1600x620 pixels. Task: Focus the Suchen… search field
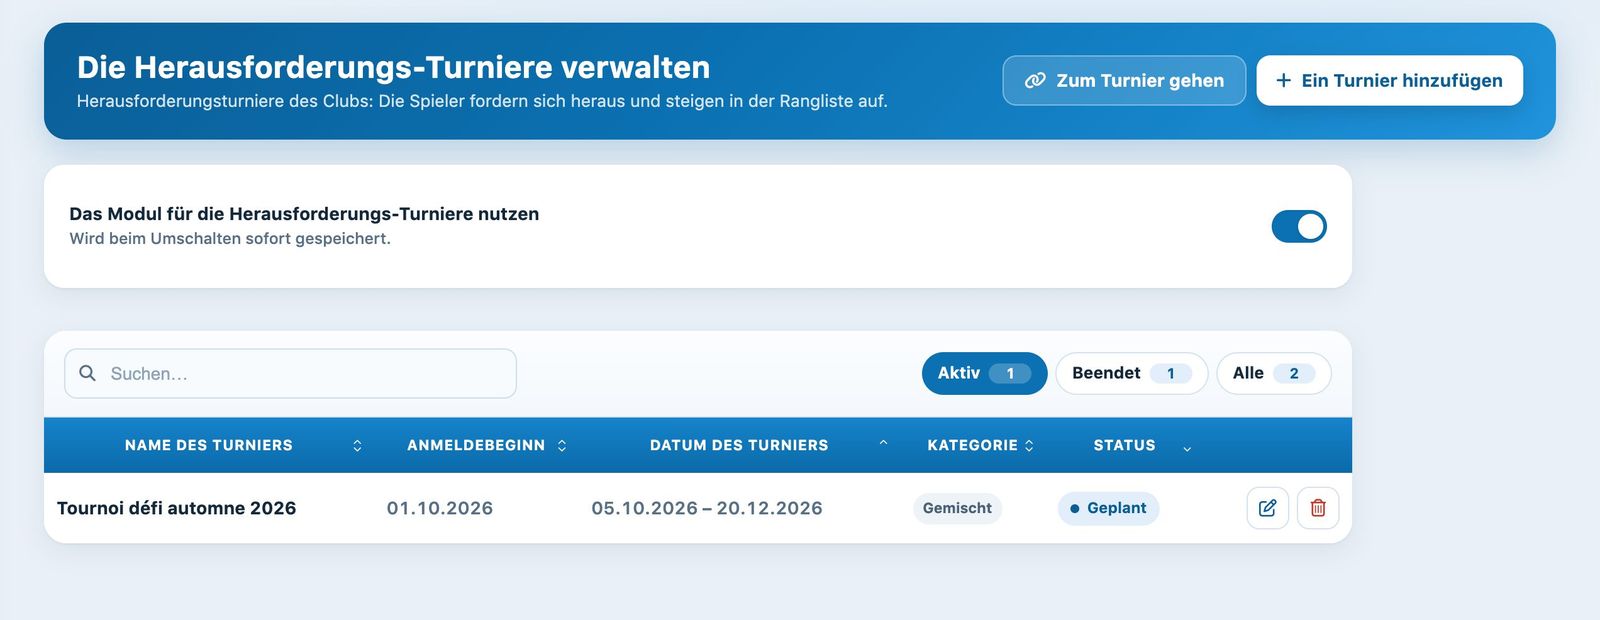click(x=290, y=373)
